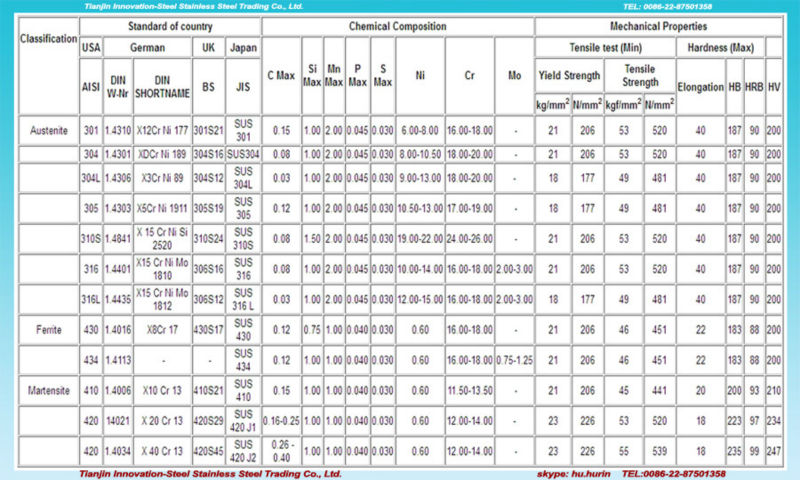Select the 'Yield Strength' header
The height and width of the screenshot is (480, 800).
(x=569, y=75)
